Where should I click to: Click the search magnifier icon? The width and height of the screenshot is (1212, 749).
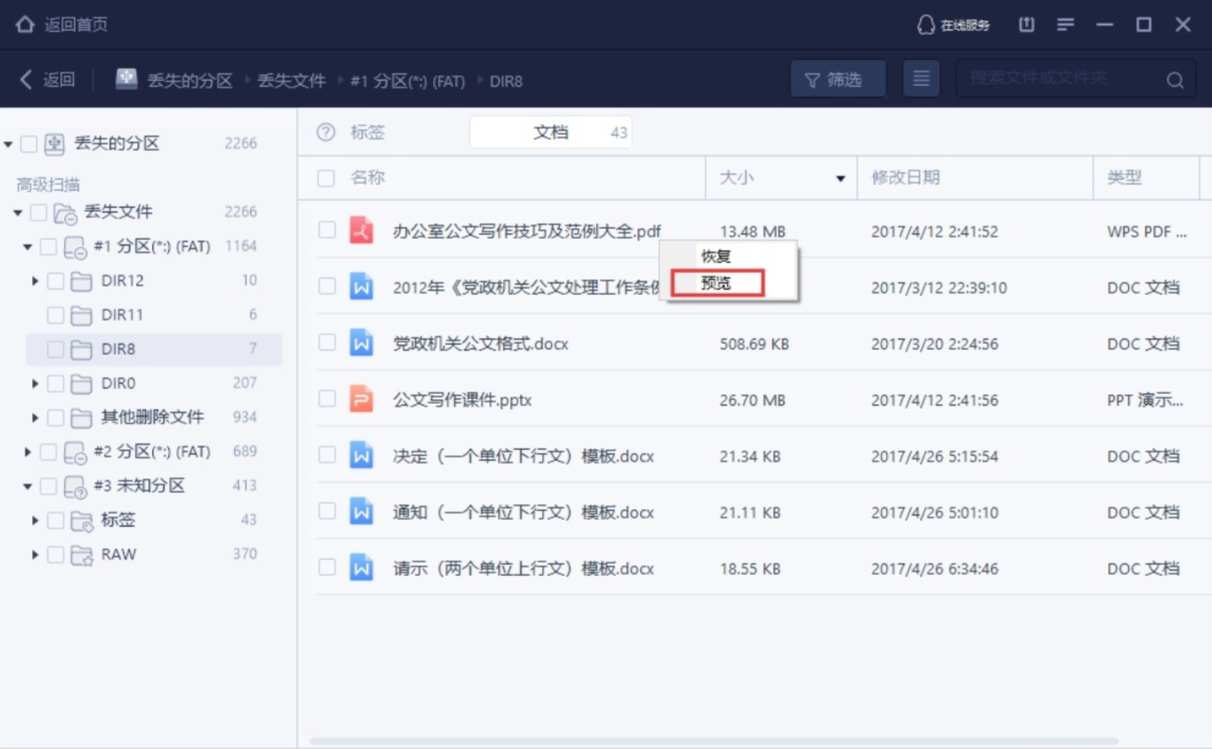pos(1175,80)
